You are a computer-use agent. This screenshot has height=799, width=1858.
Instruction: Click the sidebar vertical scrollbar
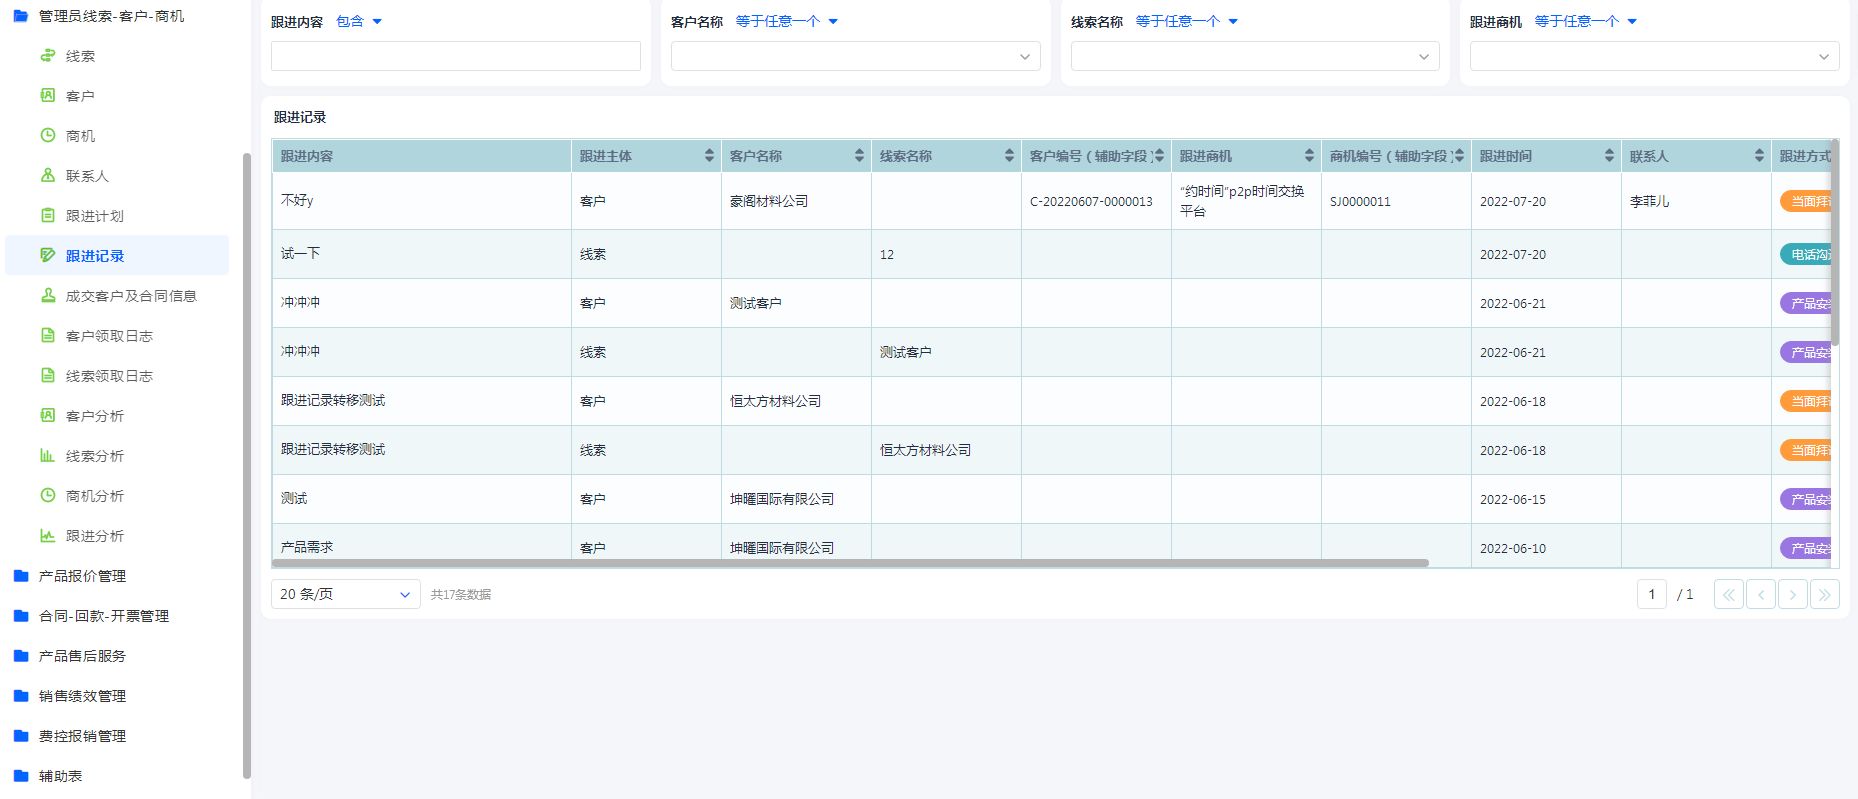point(247,465)
